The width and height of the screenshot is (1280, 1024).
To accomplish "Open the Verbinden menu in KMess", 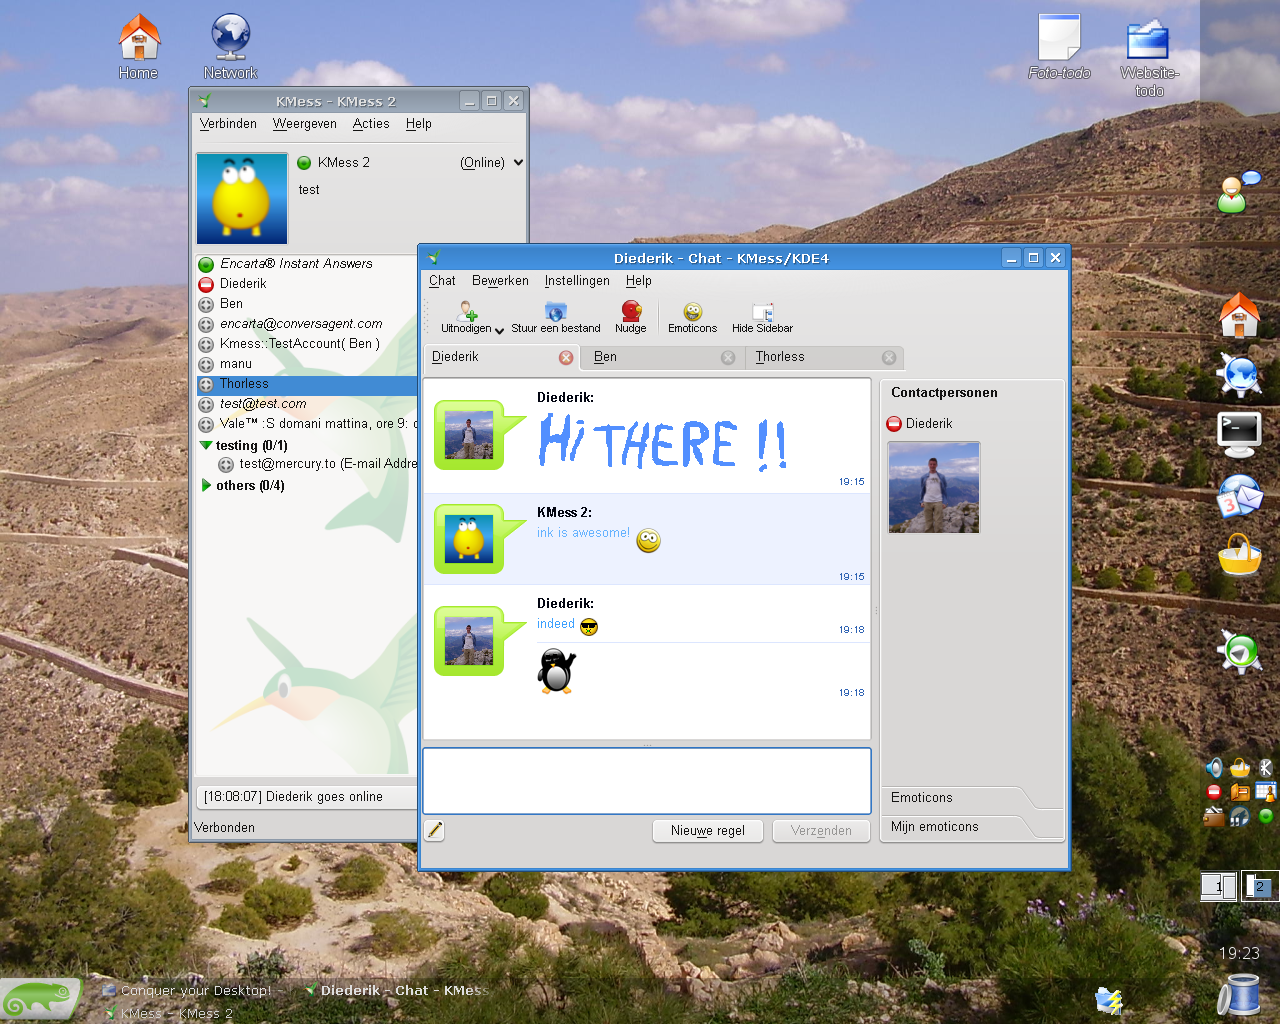I will [228, 124].
